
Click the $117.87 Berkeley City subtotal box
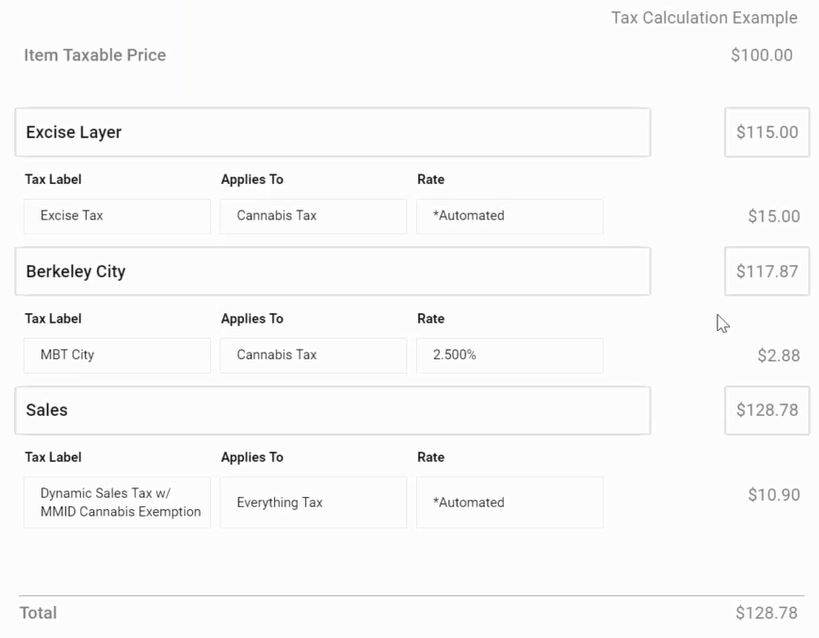[767, 271]
